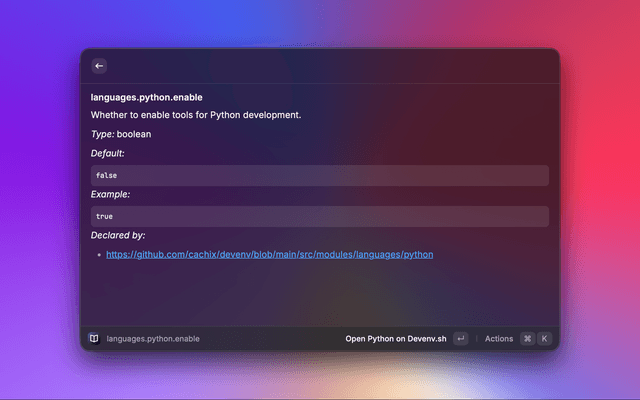
Task: Click the Enter key icon
Action: point(460,339)
